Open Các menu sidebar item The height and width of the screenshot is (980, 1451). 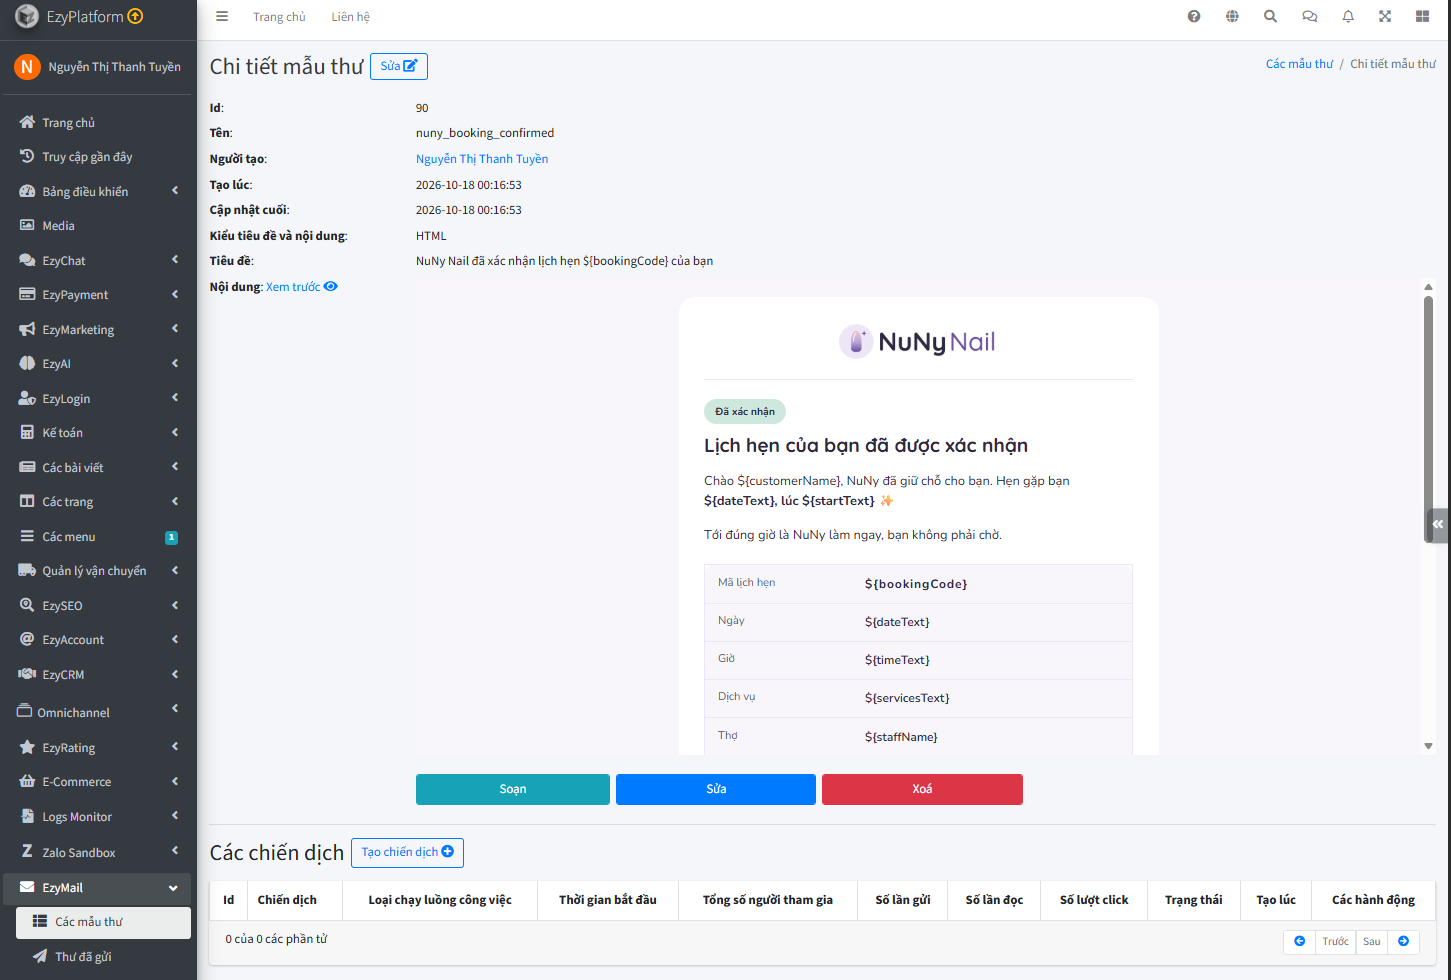coord(98,537)
